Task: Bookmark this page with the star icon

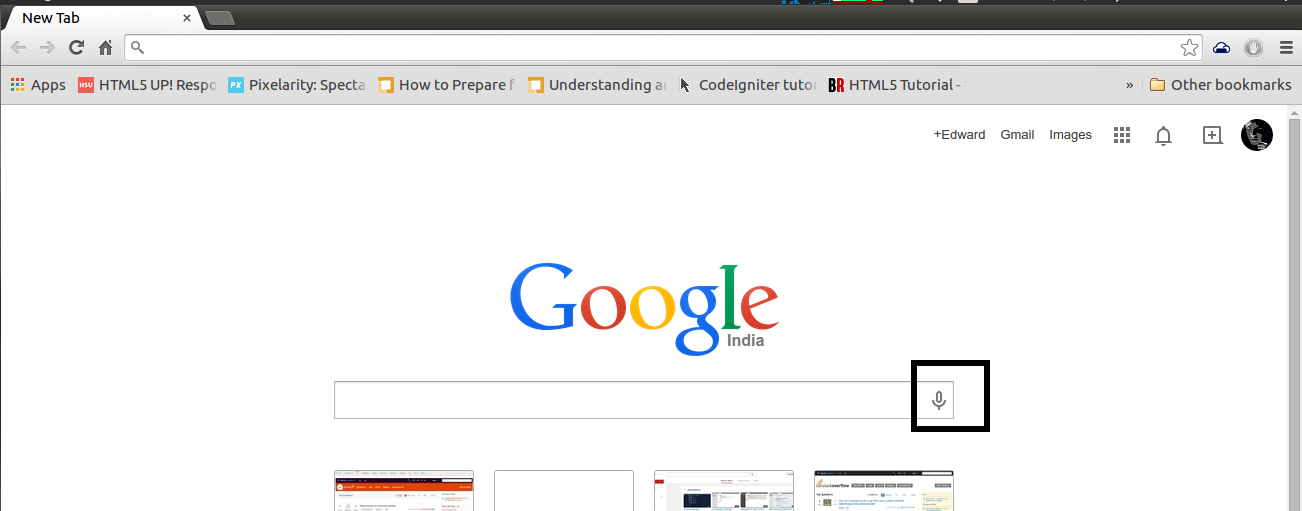Action: click(1189, 47)
